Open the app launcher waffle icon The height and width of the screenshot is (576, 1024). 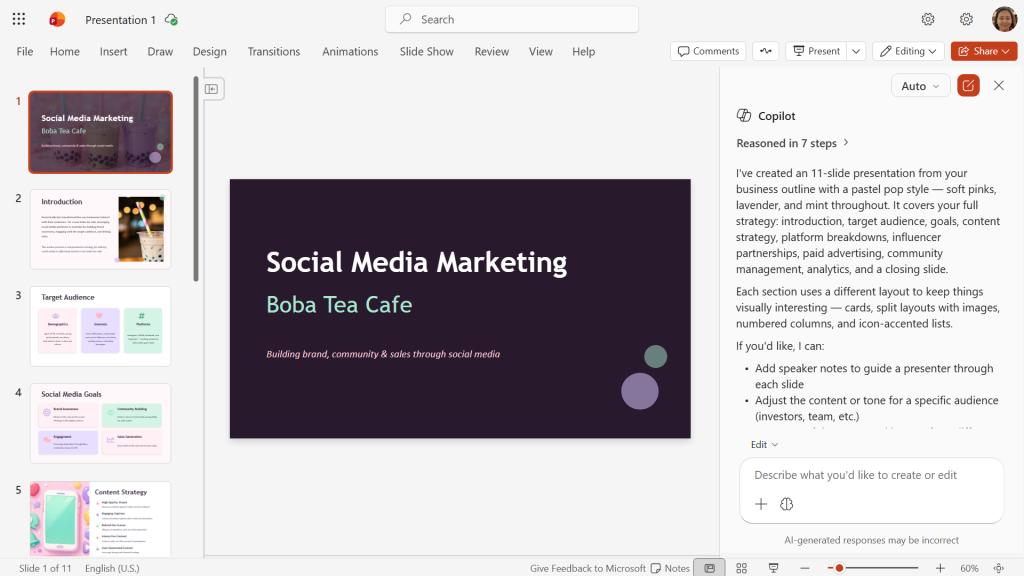click(19, 19)
